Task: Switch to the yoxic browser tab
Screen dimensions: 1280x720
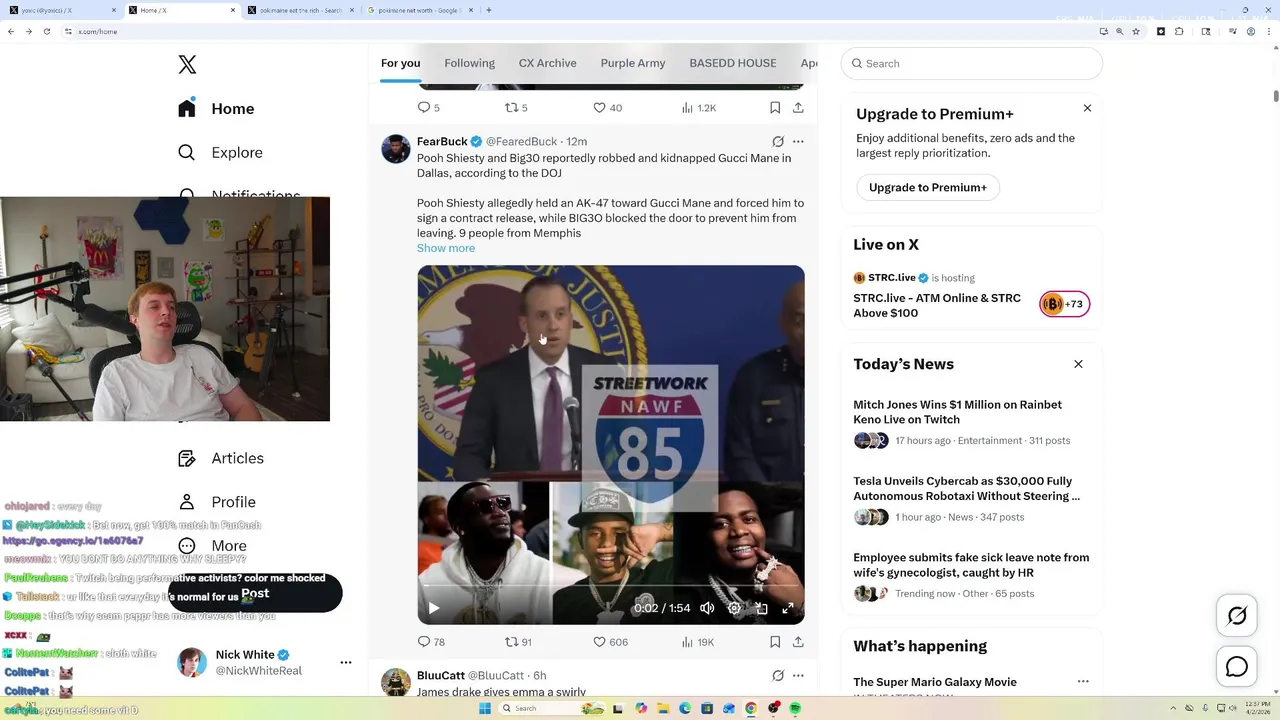Action: tap(61, 10)
